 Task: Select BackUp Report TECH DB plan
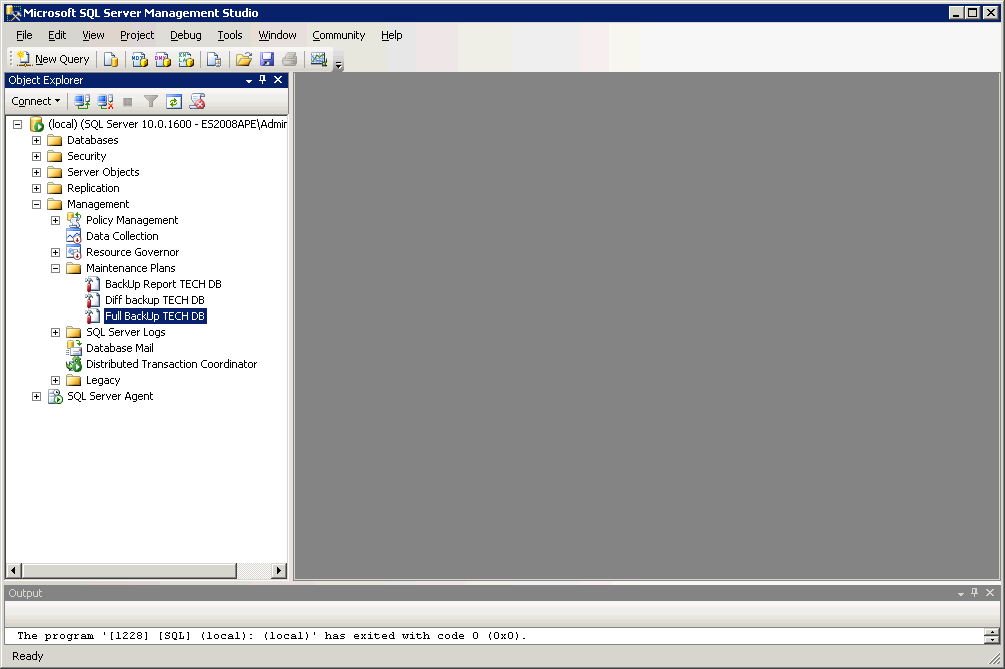[163, 285]
